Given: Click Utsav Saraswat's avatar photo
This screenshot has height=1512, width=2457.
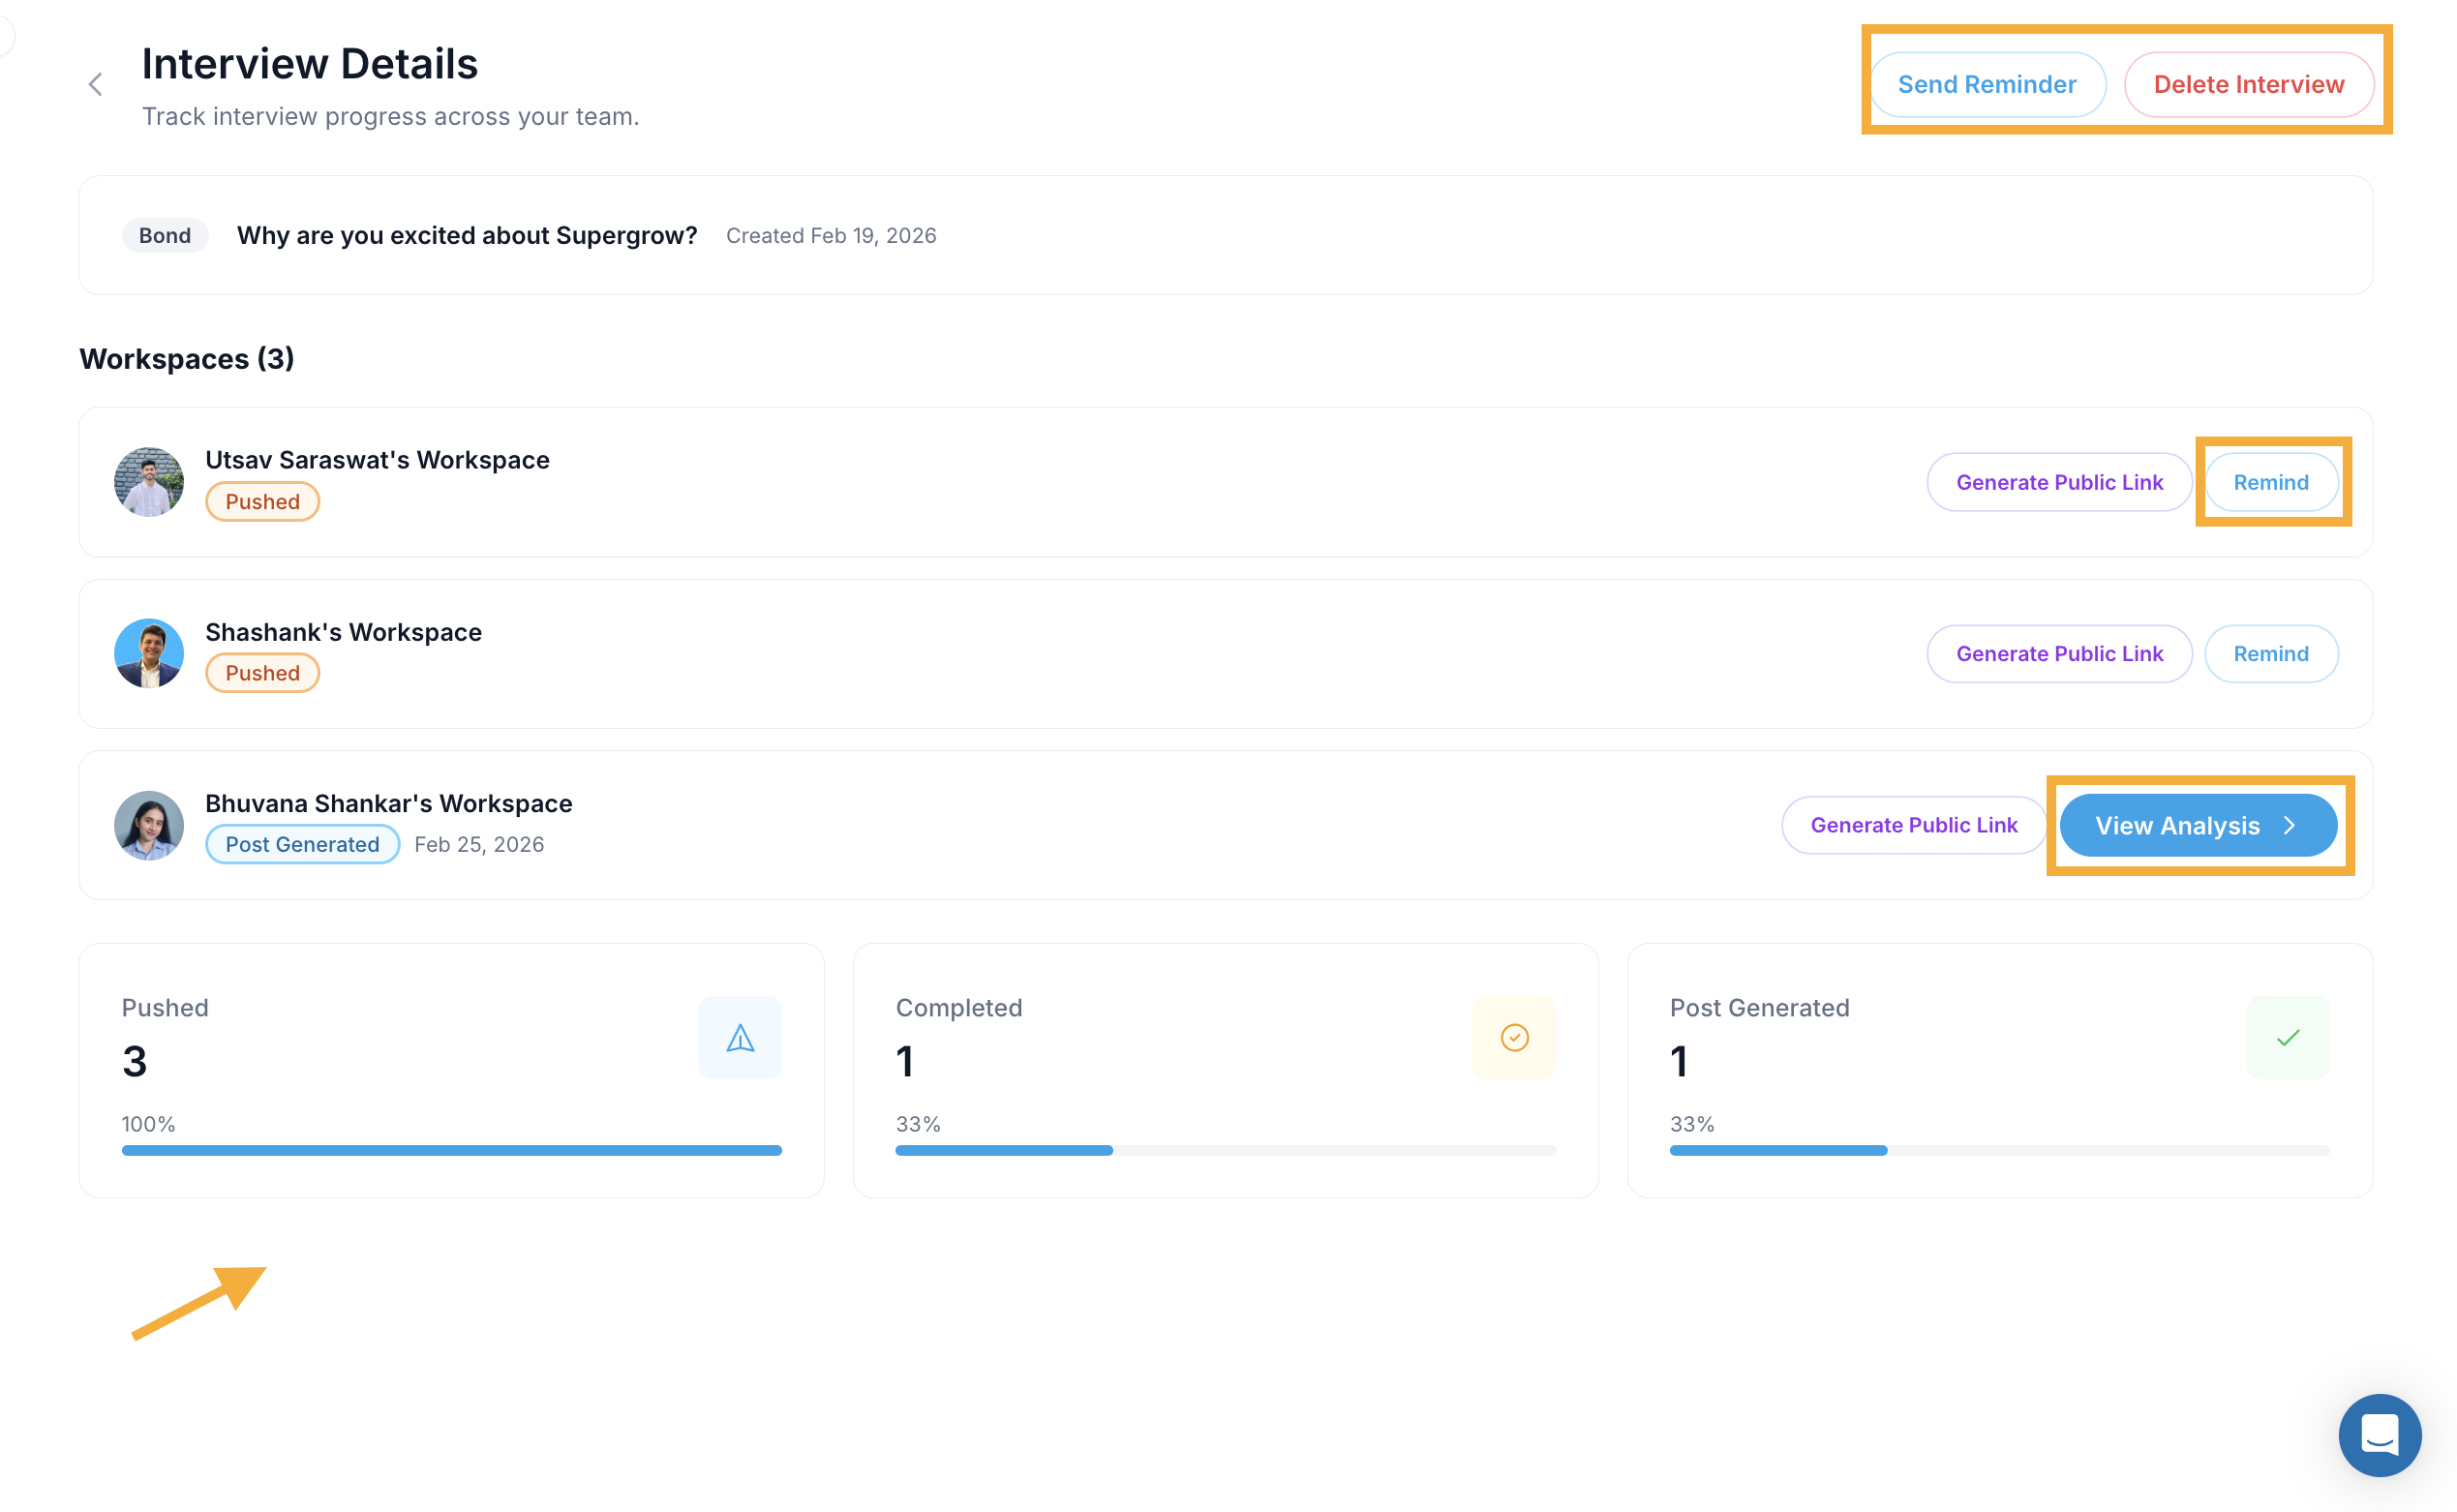Looking at the screenshot, I should [x=149, y=482].
